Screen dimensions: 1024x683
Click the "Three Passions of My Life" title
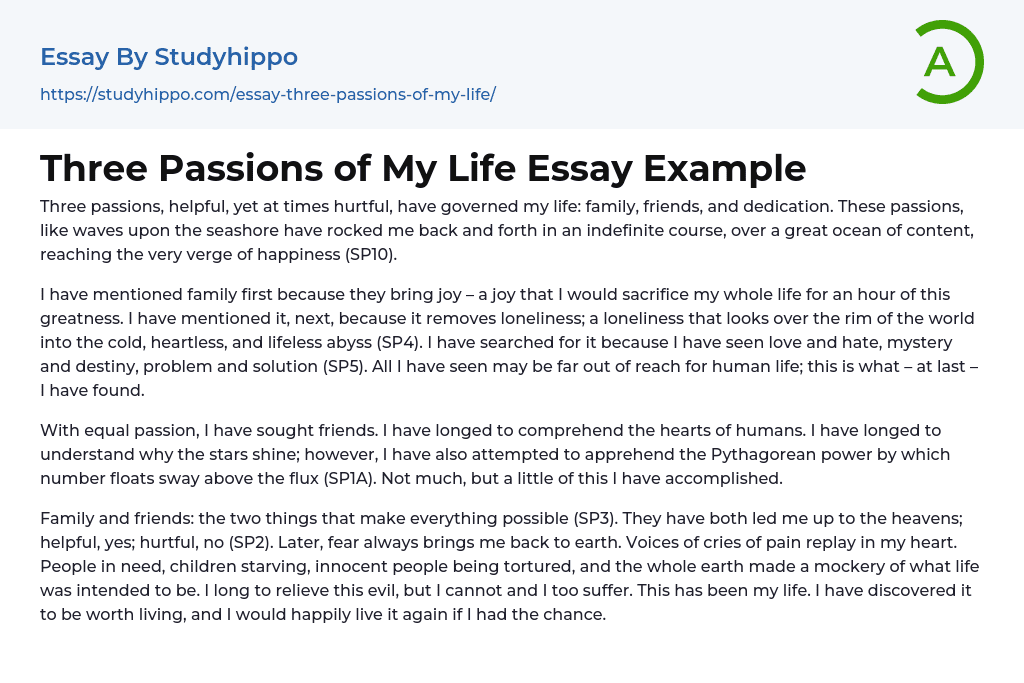pyautogui.click(x=423, y=168)
